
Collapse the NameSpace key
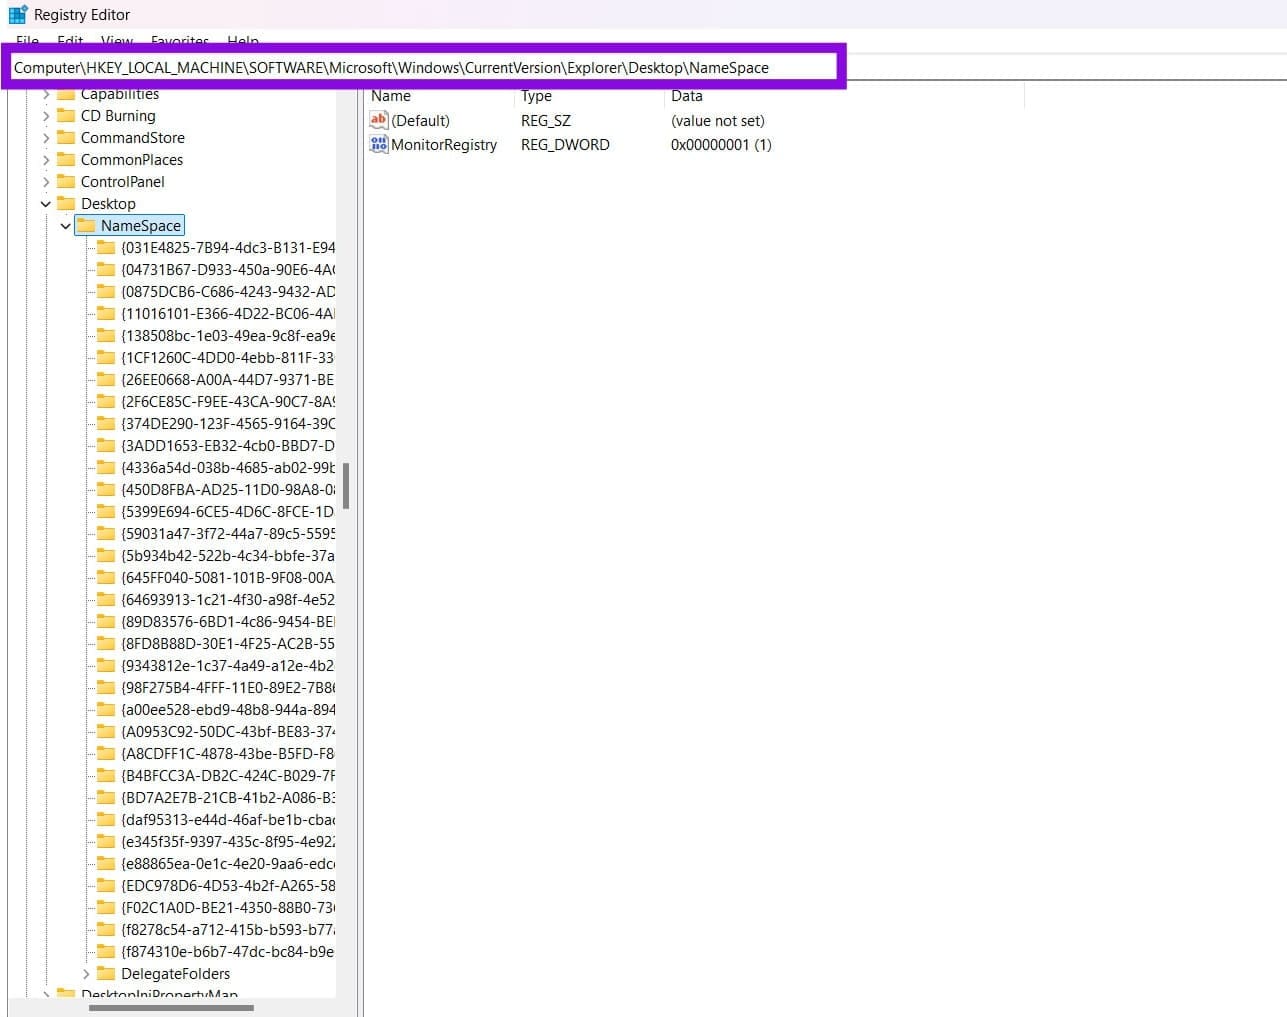66,226
